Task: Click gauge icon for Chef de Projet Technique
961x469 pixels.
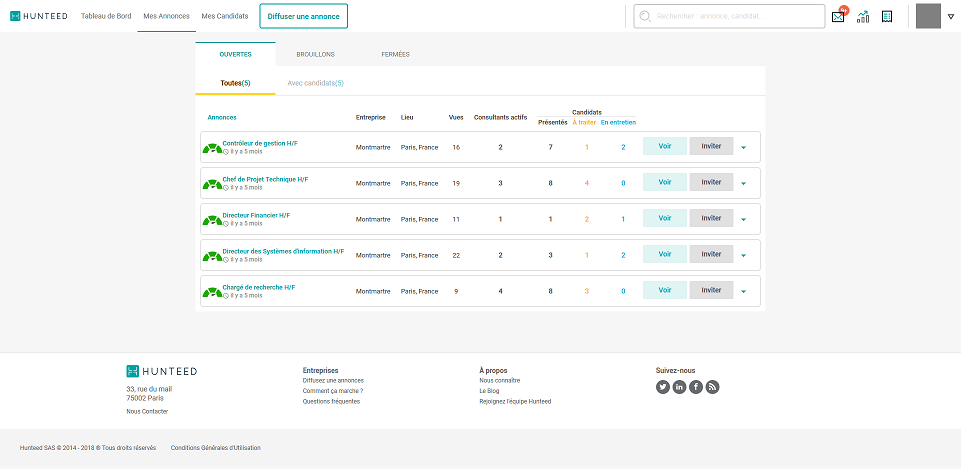Action: tap(212, 184)
